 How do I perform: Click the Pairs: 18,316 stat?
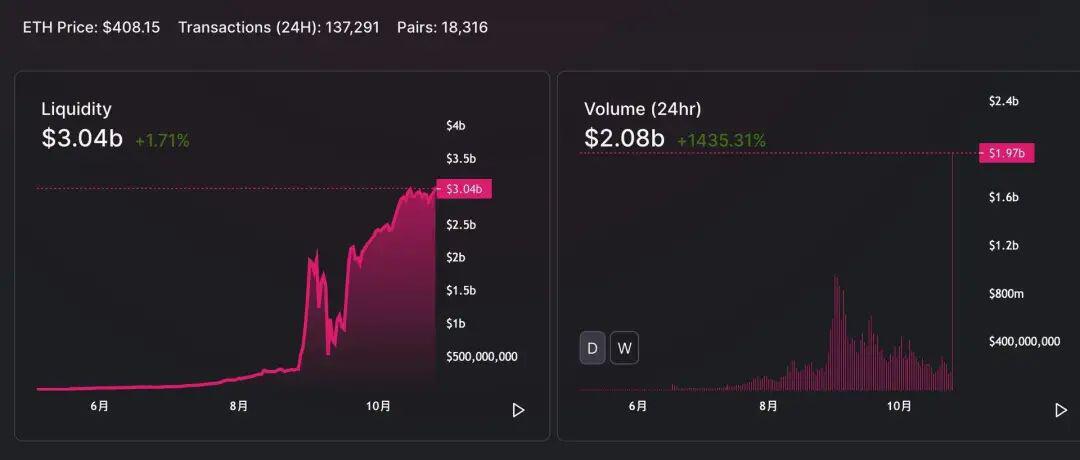(x=442, y=28)
